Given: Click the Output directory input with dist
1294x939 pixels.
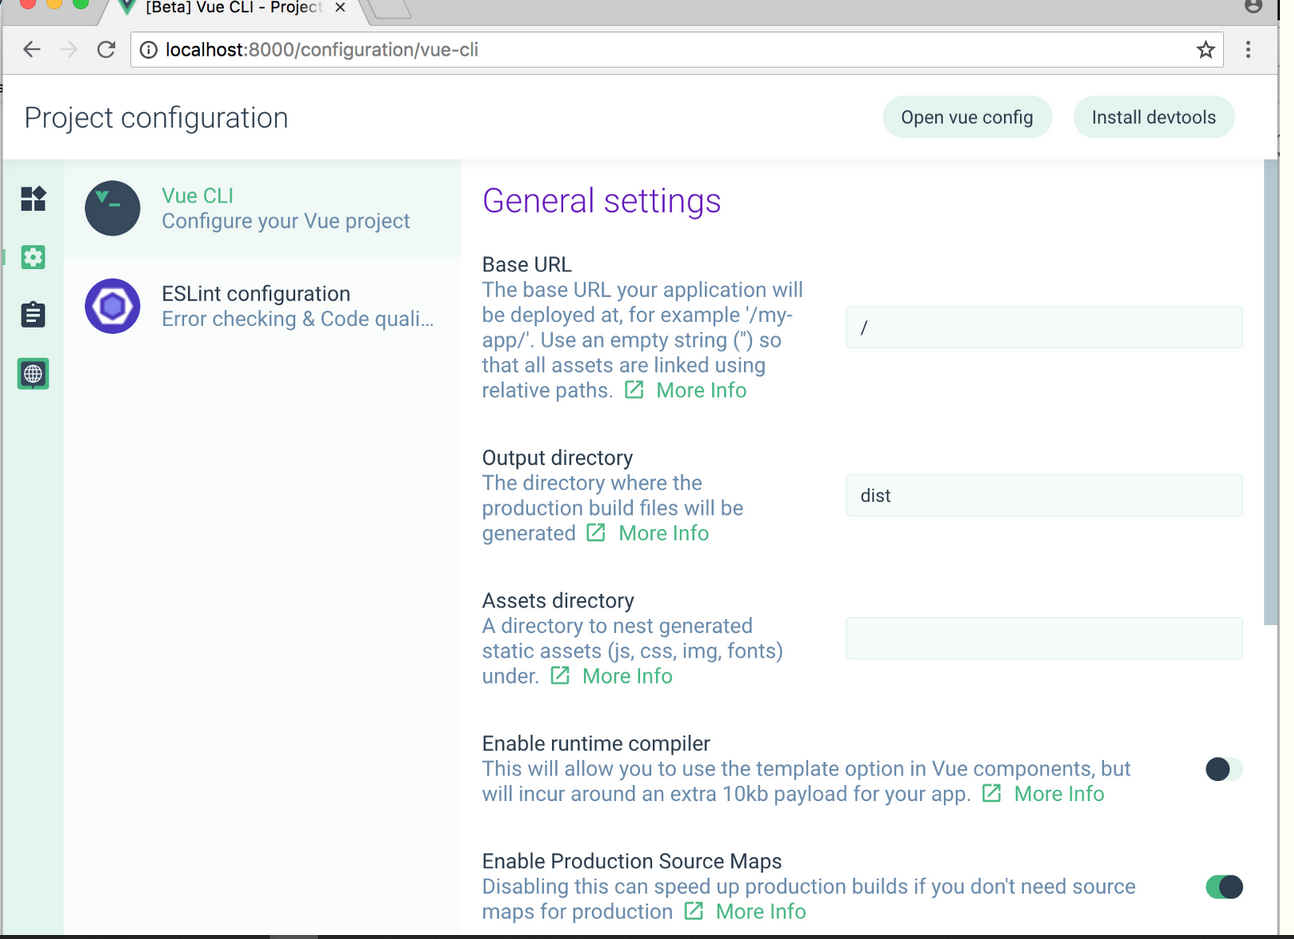Looking at the screenshot, I should (x=1044, y=496).
